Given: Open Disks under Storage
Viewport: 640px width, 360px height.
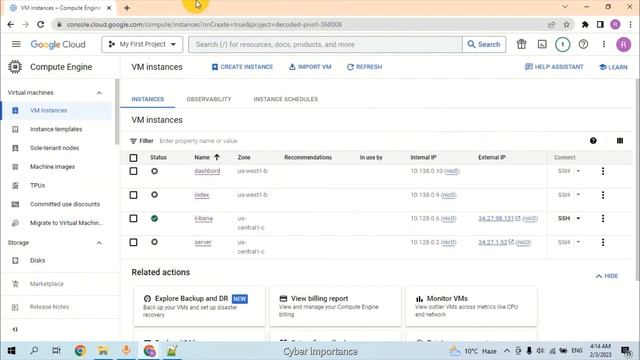Looking at the screenshot, I should pos(38,260).
